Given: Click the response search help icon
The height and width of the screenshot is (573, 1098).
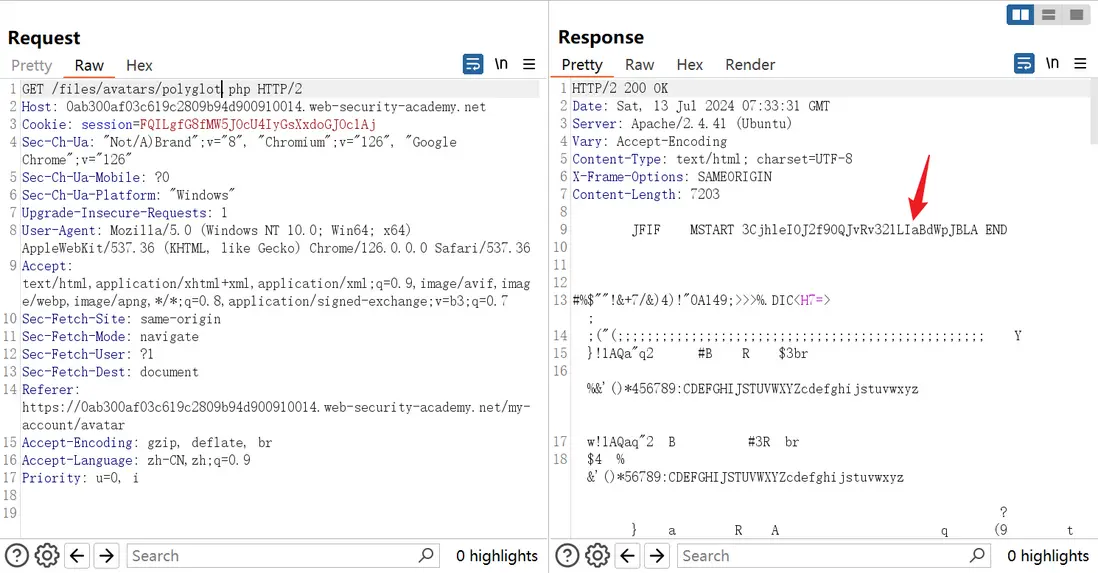Looking at the screenshot, I should click(x=567, y=556).
